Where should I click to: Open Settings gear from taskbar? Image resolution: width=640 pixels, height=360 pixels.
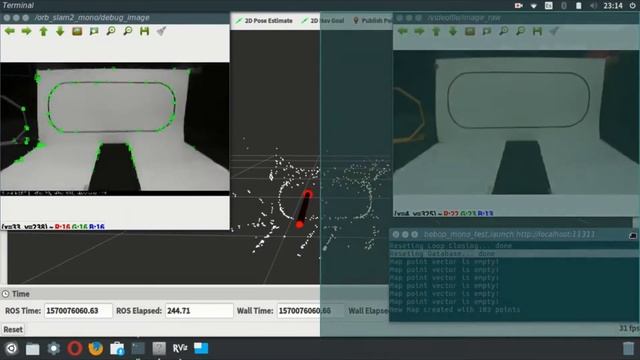(53, 349)
